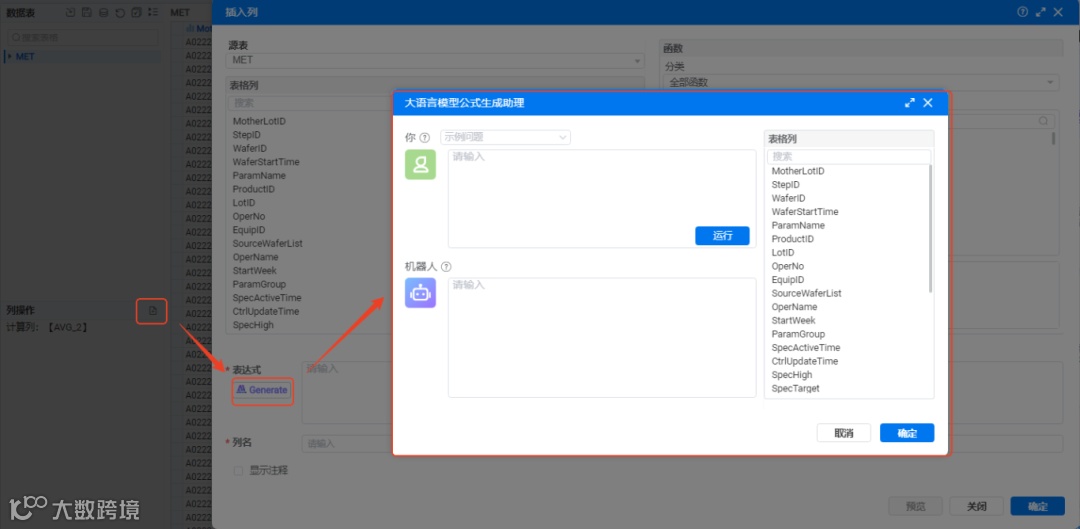Click 取消 in the assistant dialog

pos(844,433)
